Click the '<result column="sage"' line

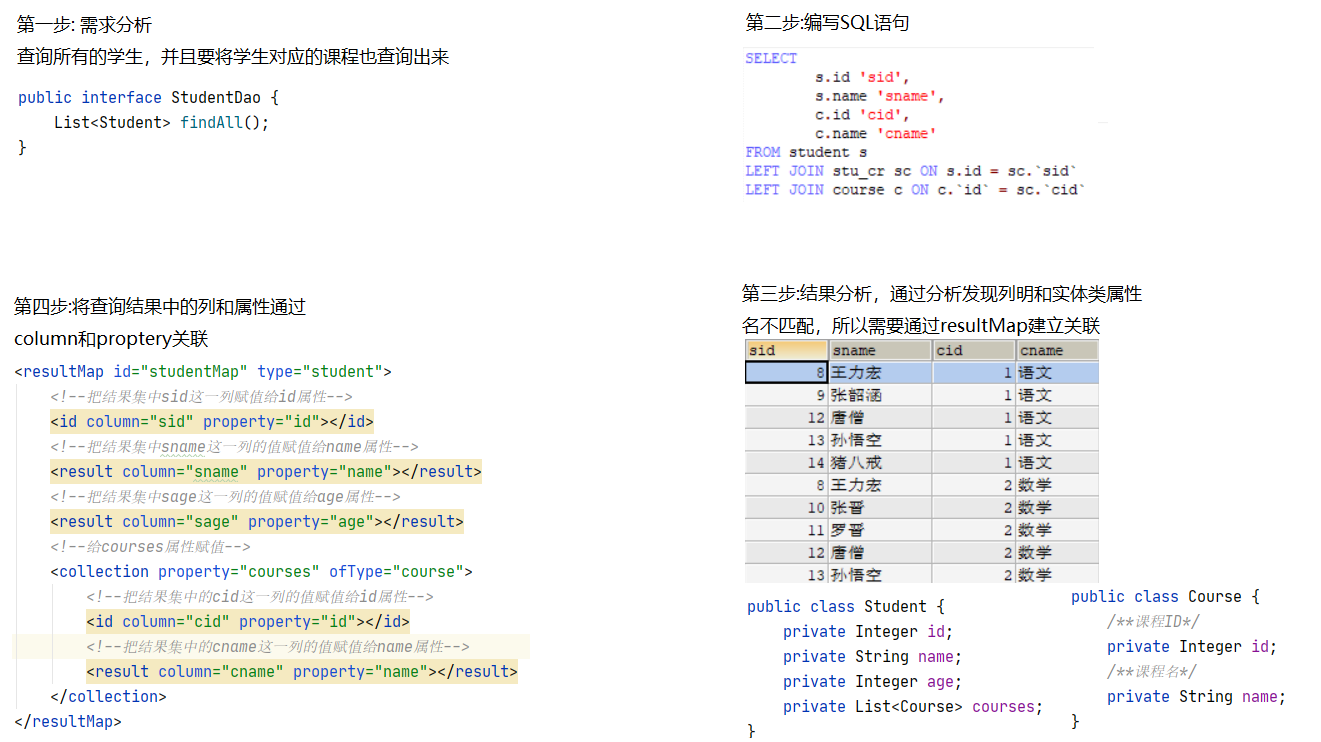pyautogui.click(x=257, y=521)
